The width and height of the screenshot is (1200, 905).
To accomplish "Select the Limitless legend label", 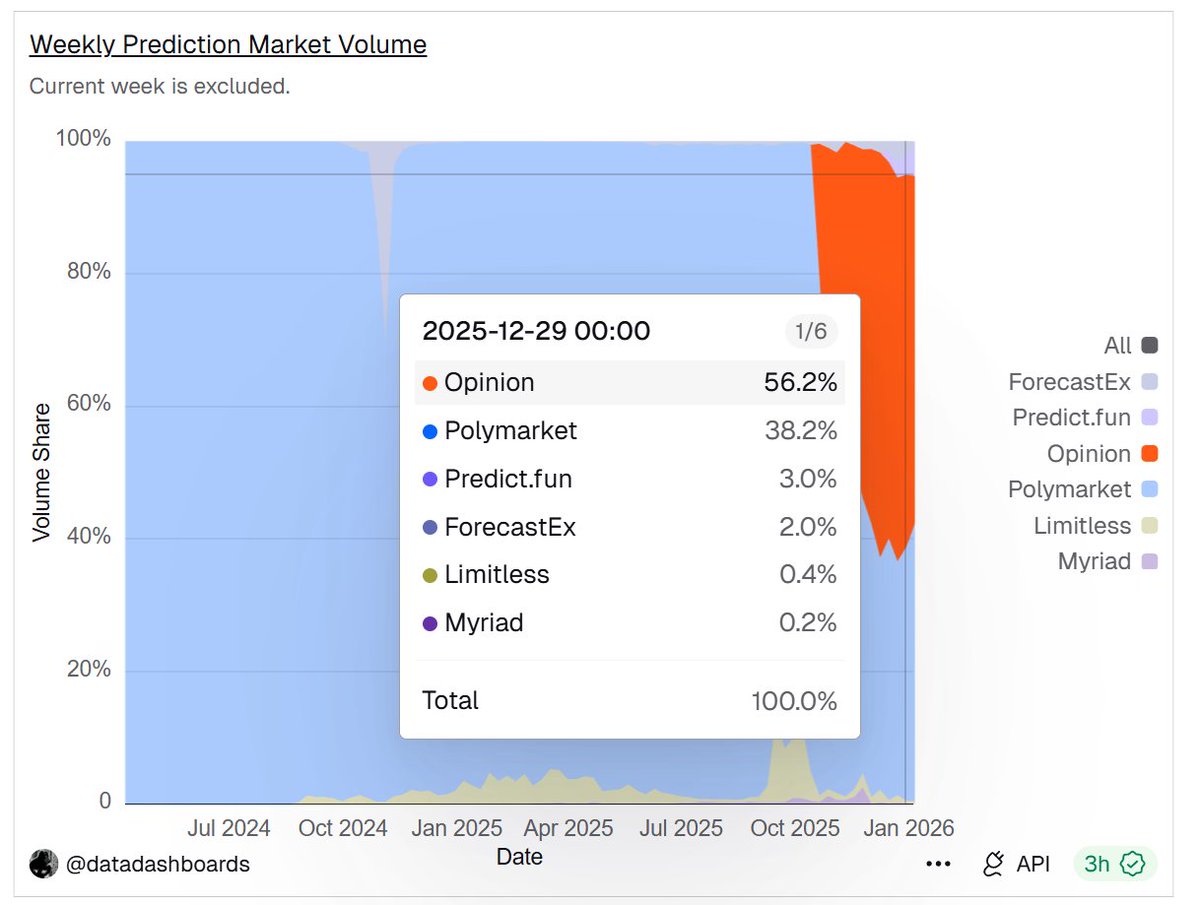I will point(1082,526).
